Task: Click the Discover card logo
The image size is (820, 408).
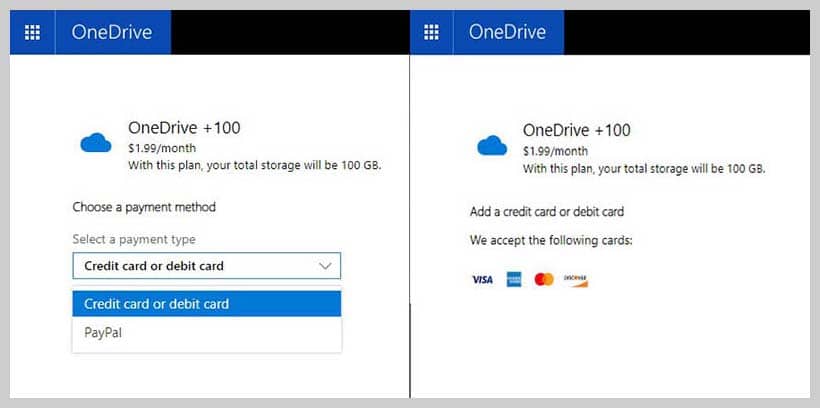Action: tap(576, 280)
